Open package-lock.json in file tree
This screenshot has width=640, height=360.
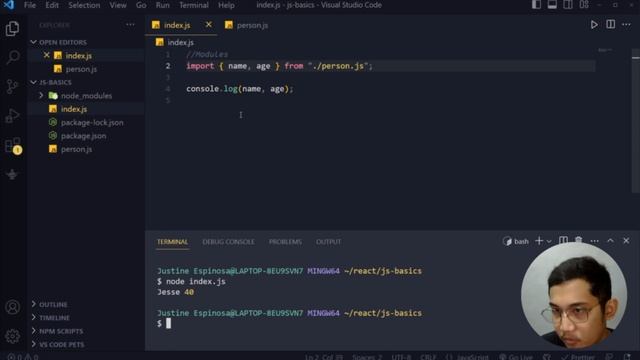pyautogui.click(x=92, y=122)
